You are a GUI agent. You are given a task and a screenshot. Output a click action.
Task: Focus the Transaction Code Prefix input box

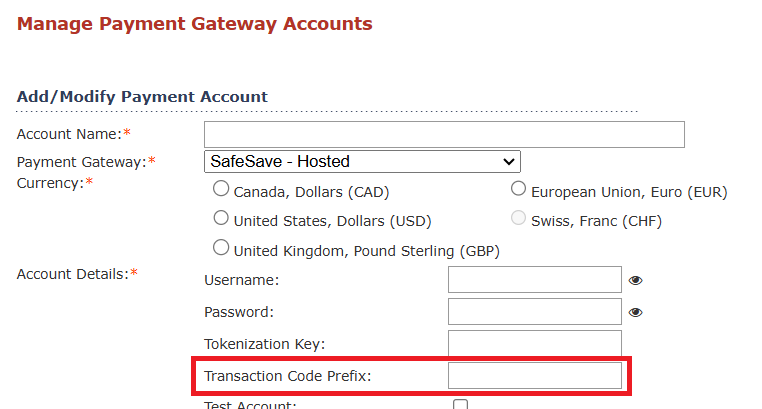click(x=535, y=375)
